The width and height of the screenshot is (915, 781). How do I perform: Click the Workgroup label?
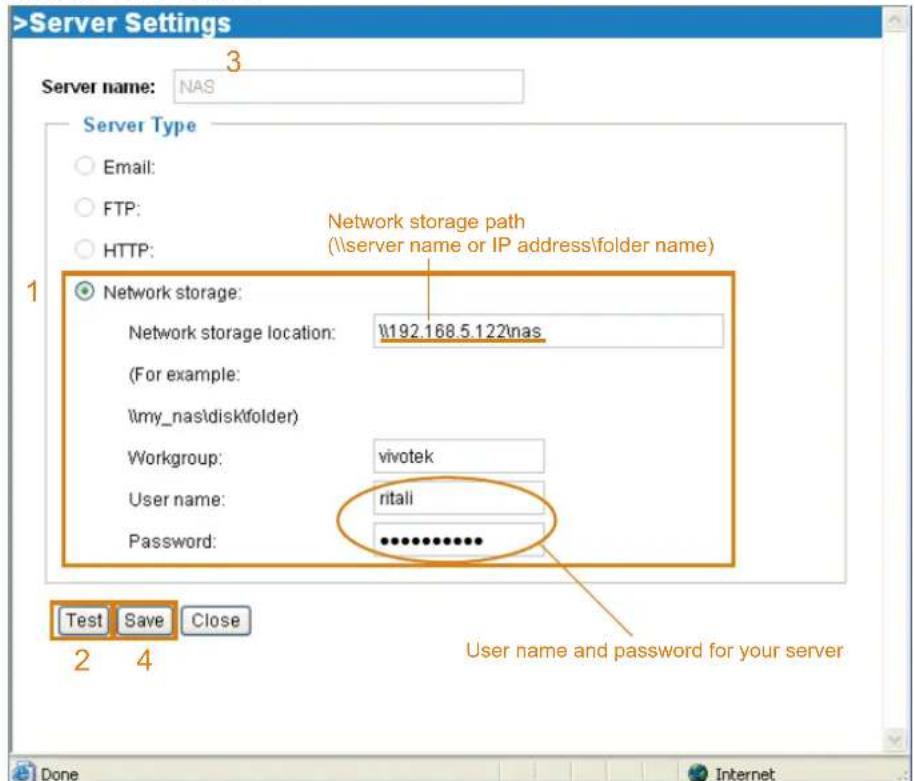coord(175,458)
